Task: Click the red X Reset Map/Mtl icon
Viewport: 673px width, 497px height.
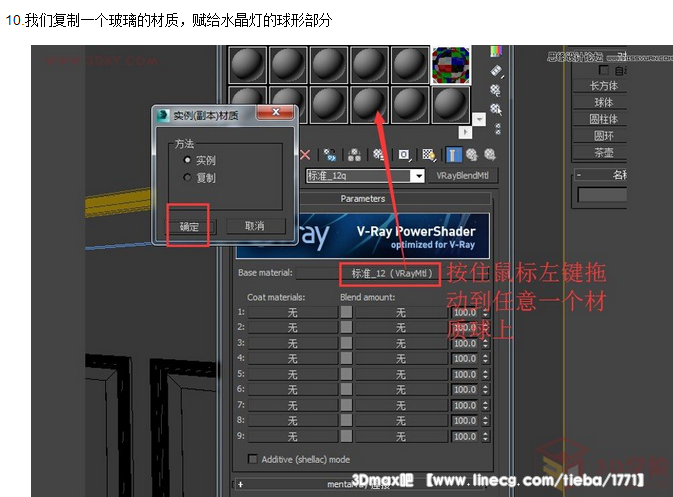Action: [x=305, y=155]
